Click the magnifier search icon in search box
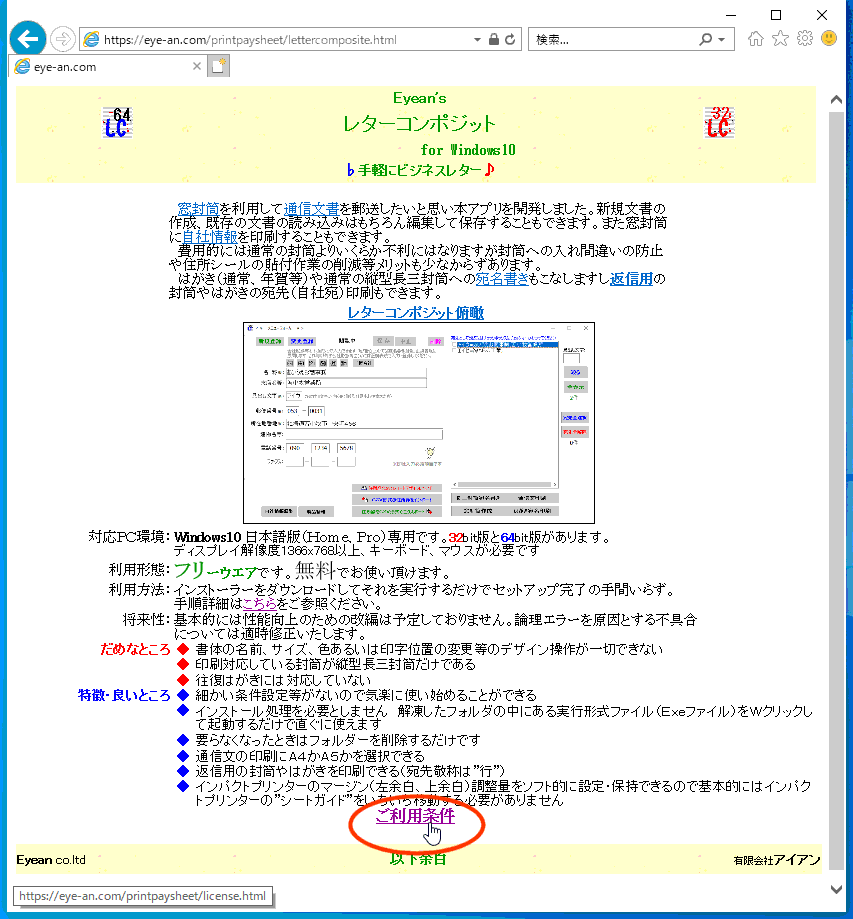Screen dimensions: 853x919 (707, 40)
